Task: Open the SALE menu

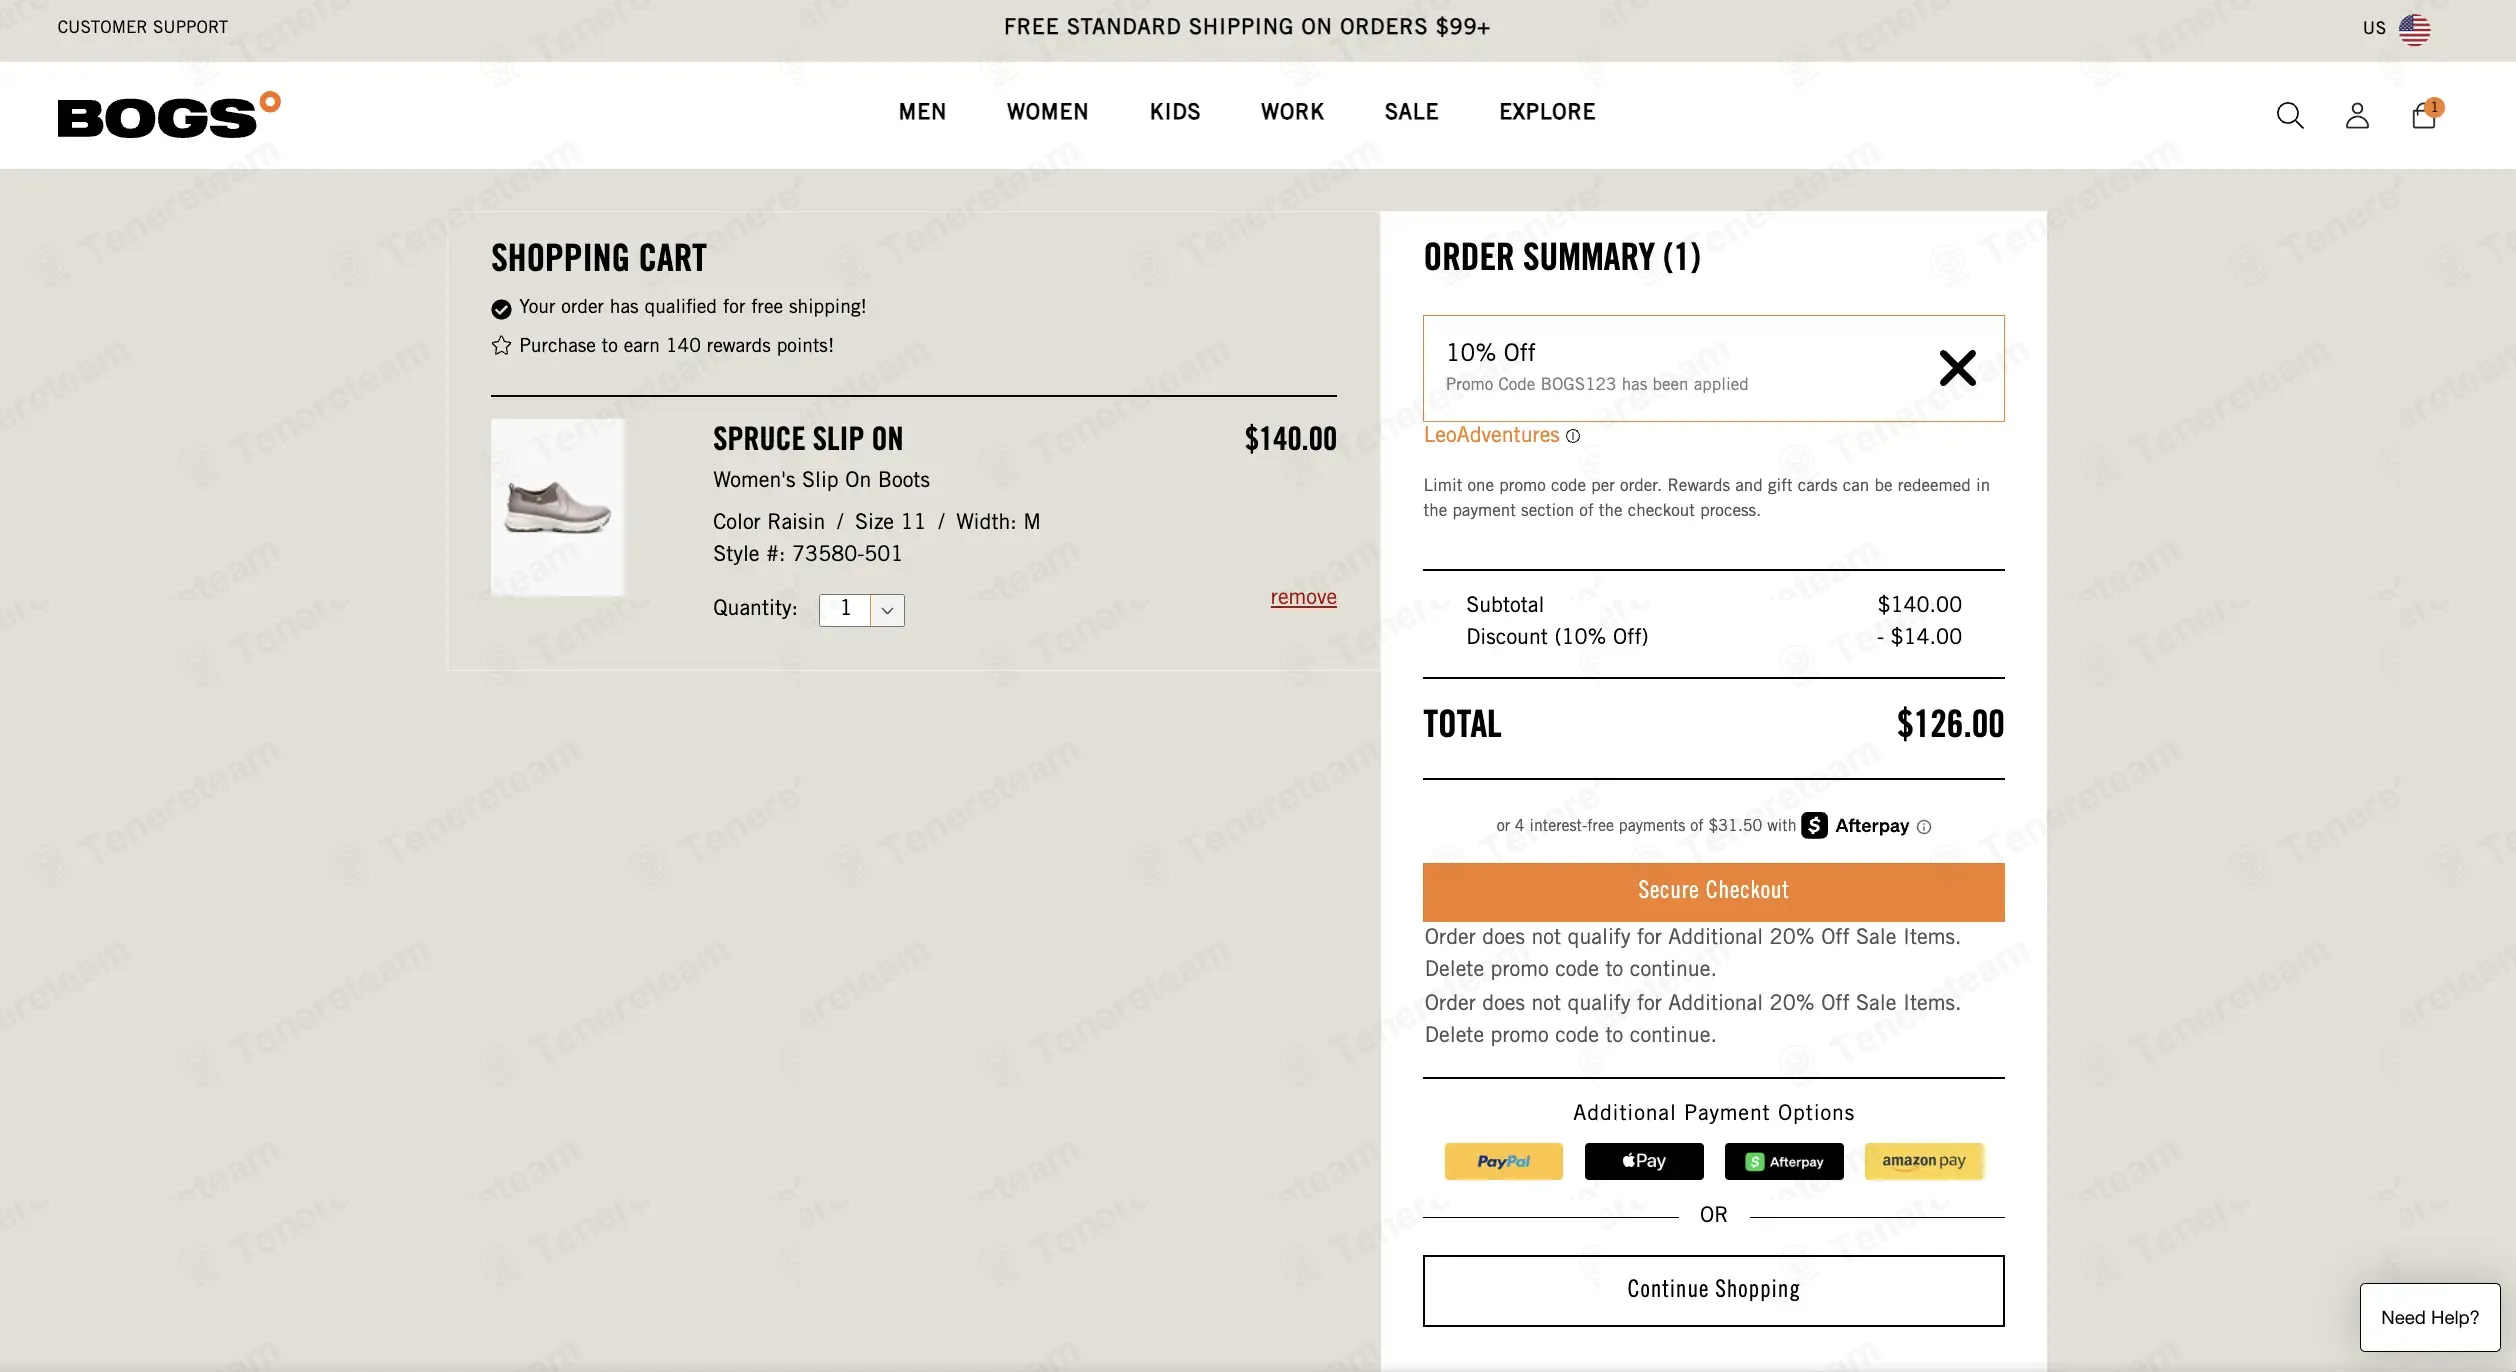Action: tap(1411, 112)
